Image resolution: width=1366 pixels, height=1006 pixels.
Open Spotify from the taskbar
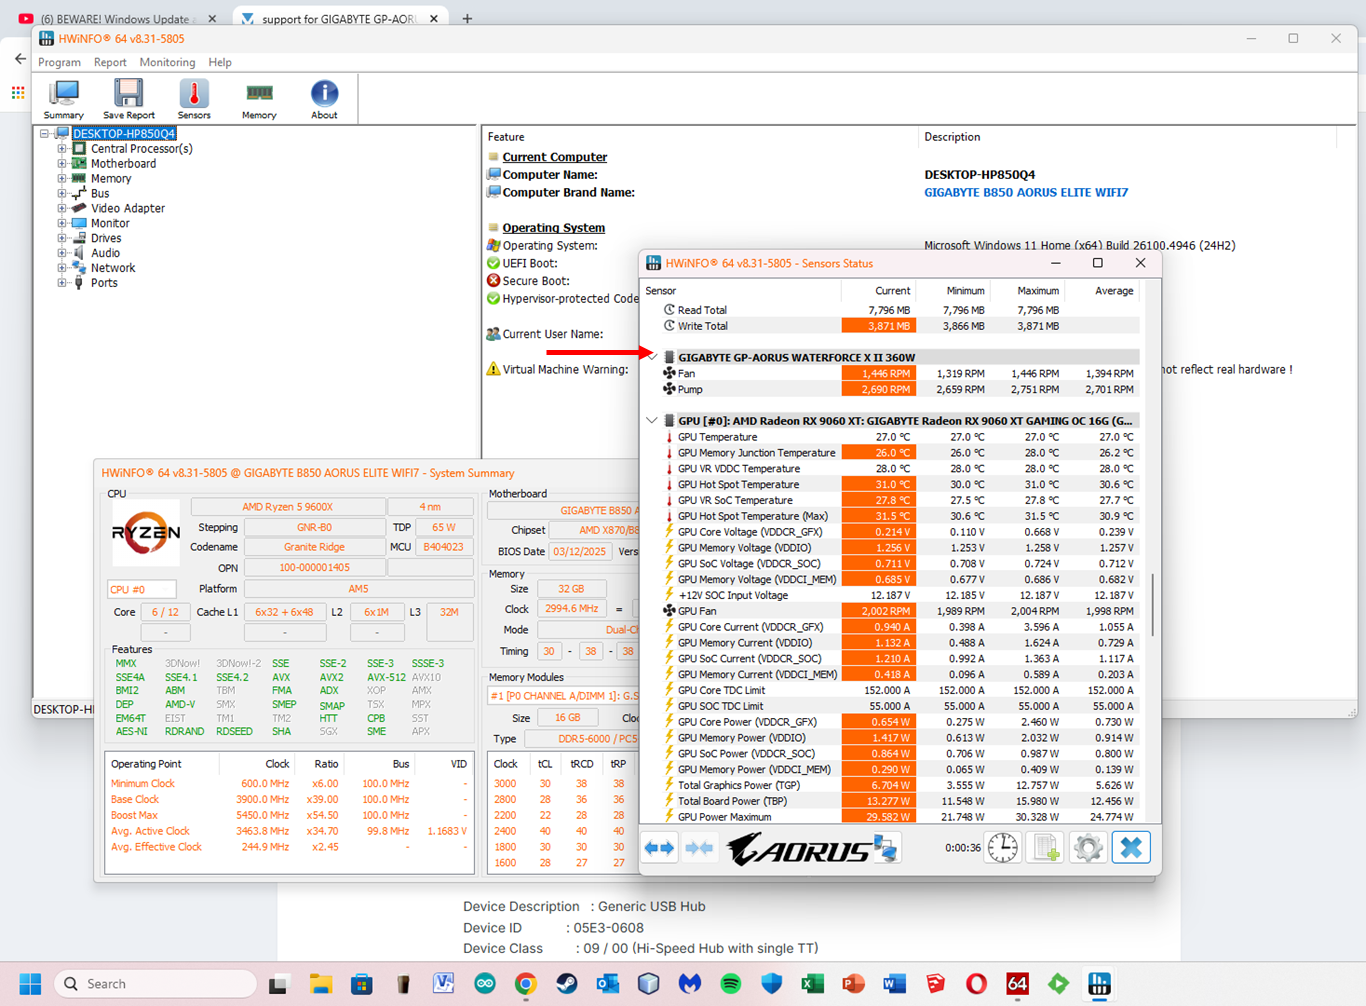click(x=731, y=984)
